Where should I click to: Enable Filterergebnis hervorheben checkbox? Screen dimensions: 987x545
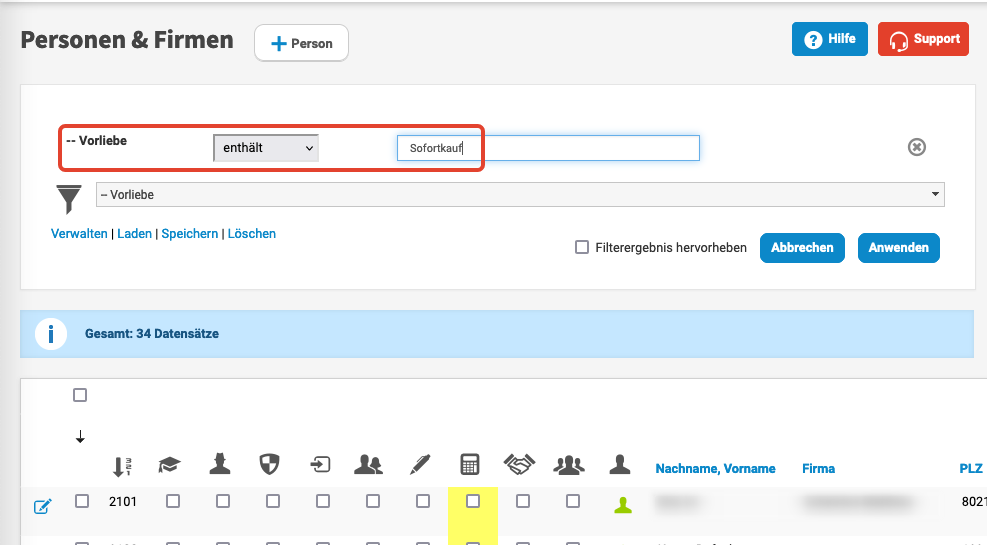582,247
